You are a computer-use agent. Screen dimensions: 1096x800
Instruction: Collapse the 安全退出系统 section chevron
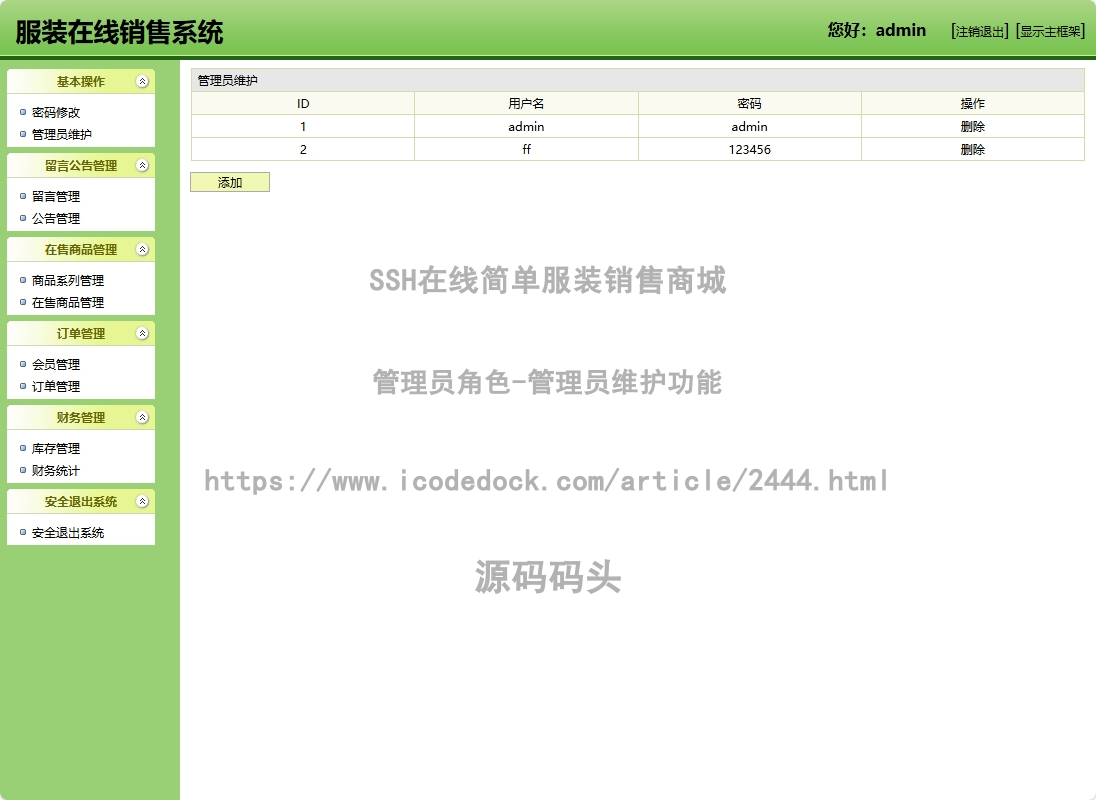(142, 501)
